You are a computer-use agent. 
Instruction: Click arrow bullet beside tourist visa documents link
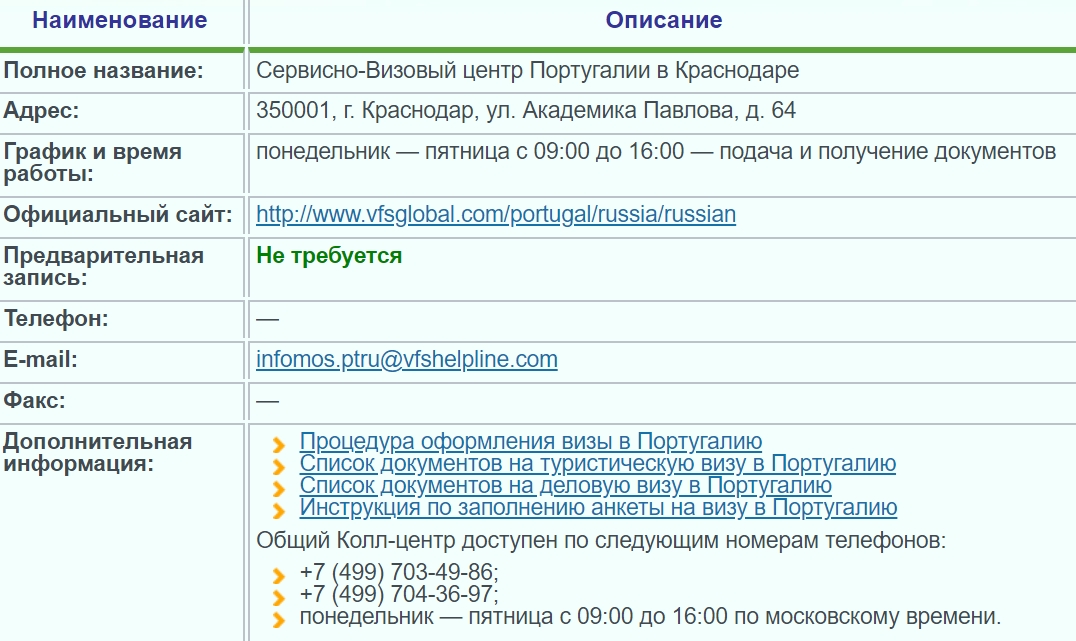[279, 466]
